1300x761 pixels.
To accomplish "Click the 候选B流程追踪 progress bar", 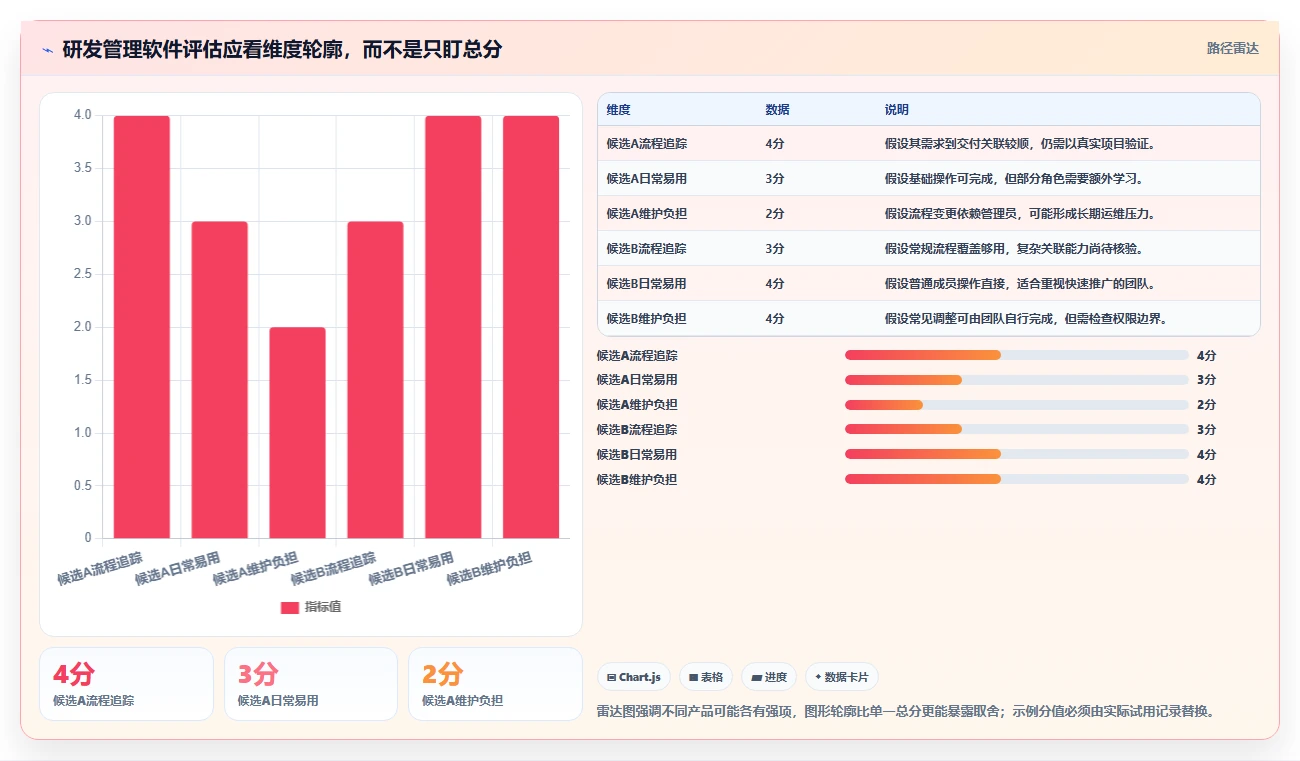I will click(1017, 429).
